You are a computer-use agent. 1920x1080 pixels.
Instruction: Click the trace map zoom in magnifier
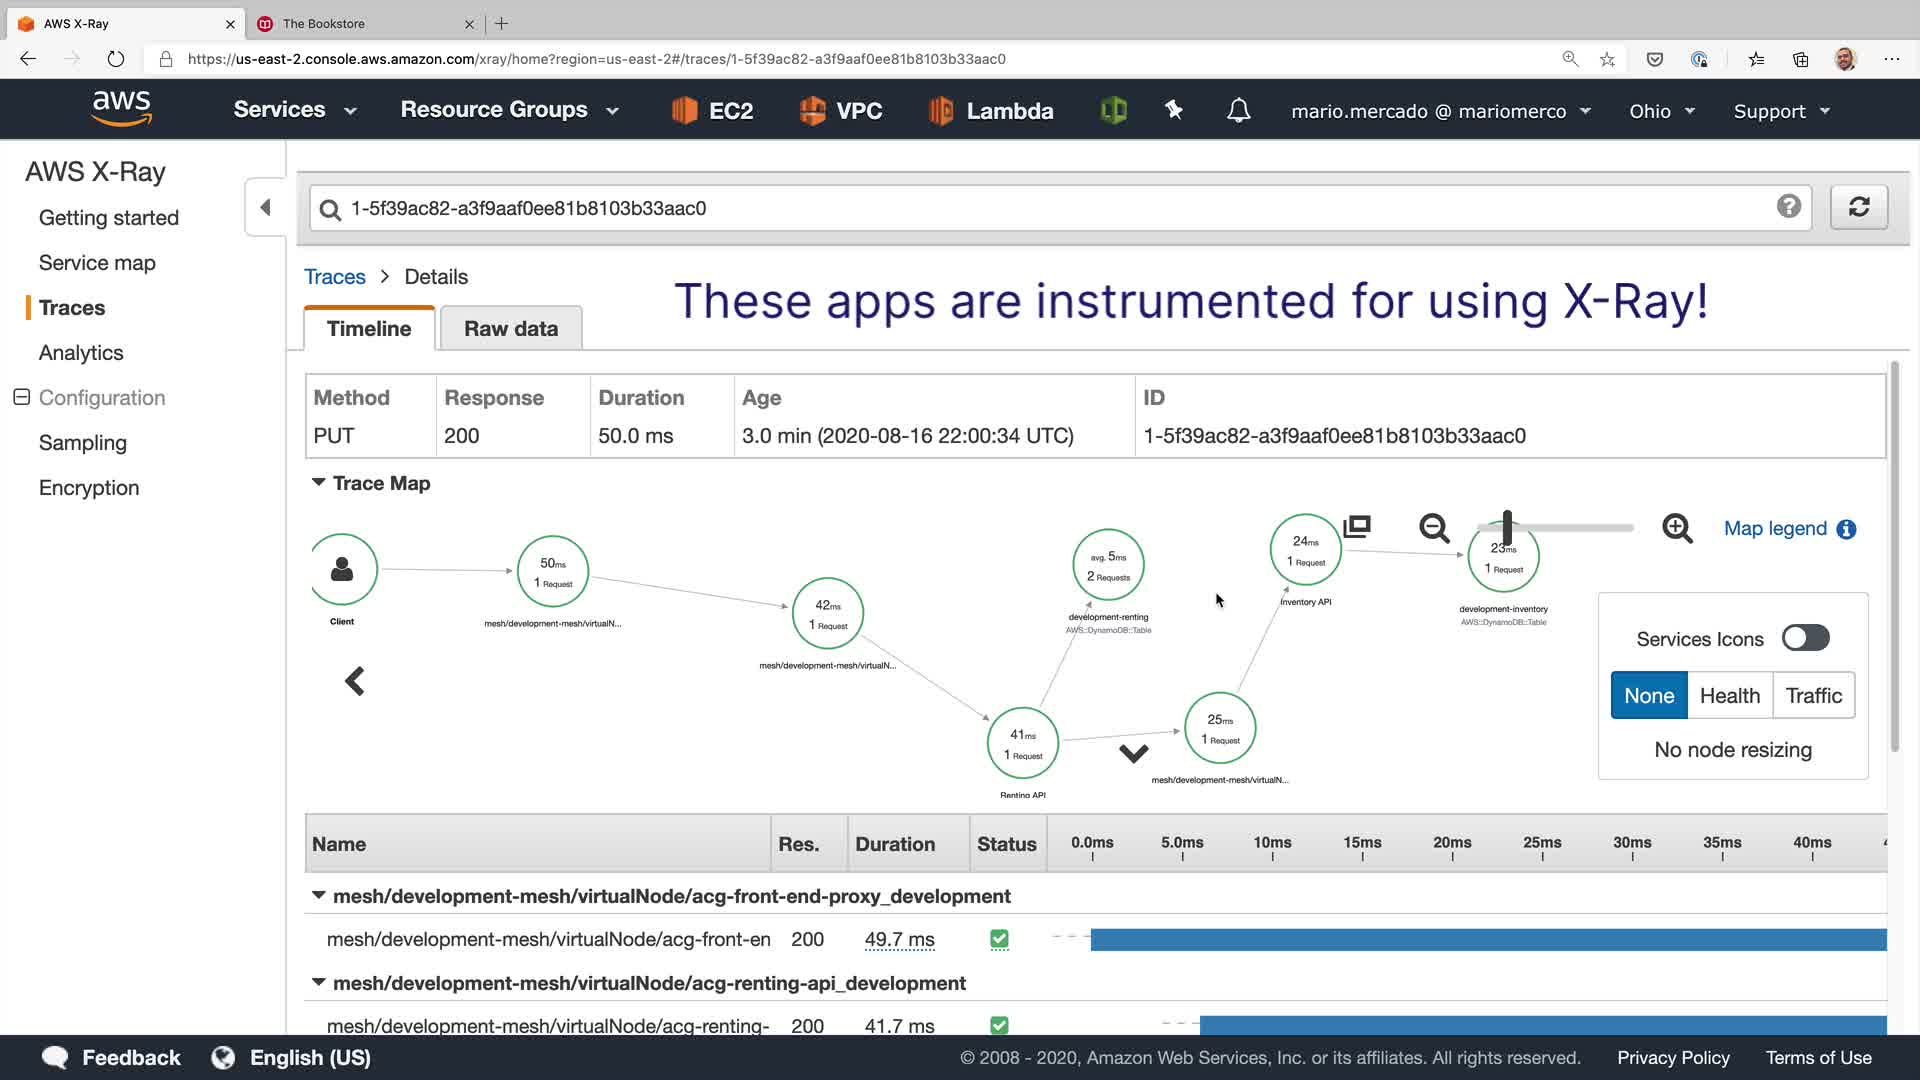coord(1677,528)
